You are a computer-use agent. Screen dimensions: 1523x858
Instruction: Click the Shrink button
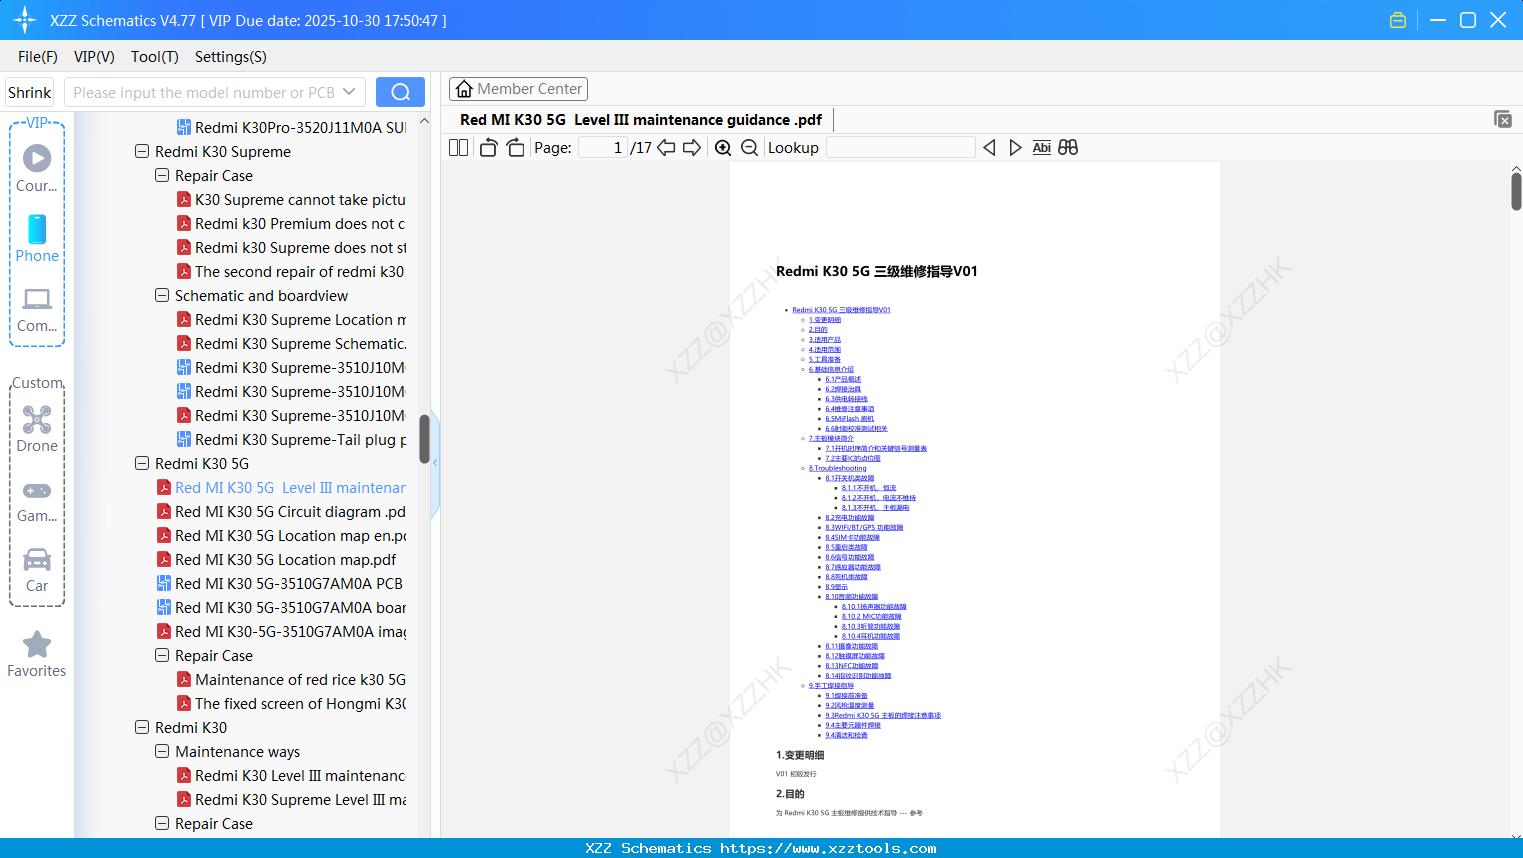pyautogui.click(x=29, y=92)
